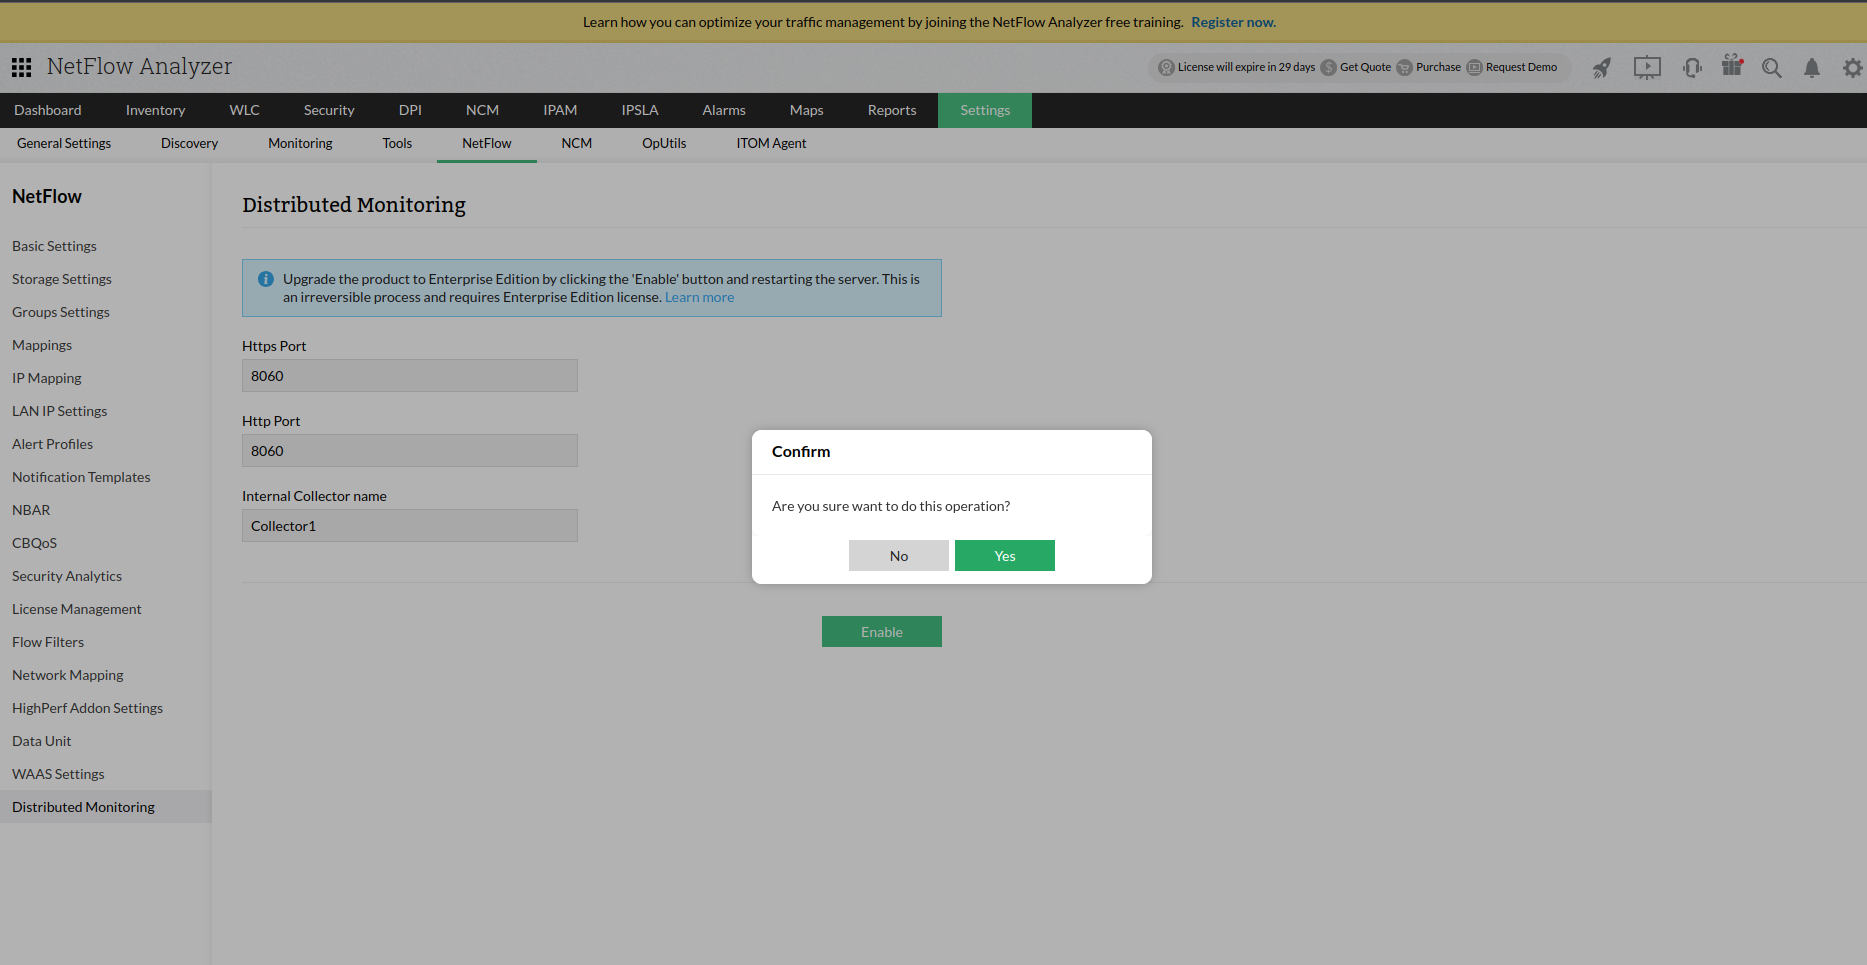Select Flow Filters in the NetFlow sidebar
Screen dimensions: 1867x965
47,641
